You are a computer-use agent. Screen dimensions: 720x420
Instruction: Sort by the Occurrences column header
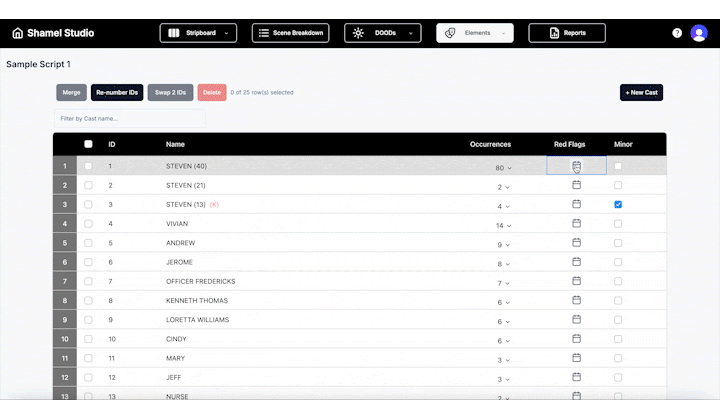tap(490, 144)
